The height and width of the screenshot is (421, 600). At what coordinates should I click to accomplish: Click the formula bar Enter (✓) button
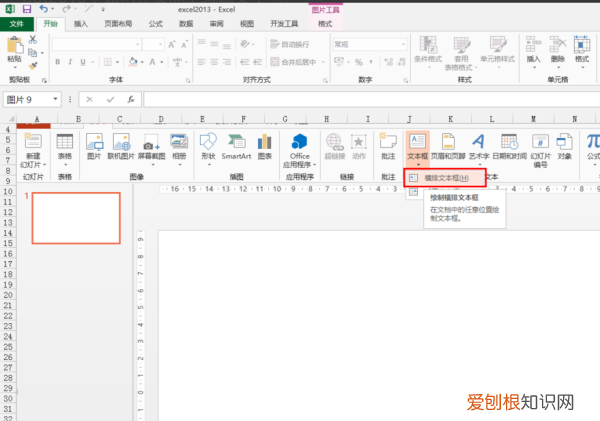[111, 100]
